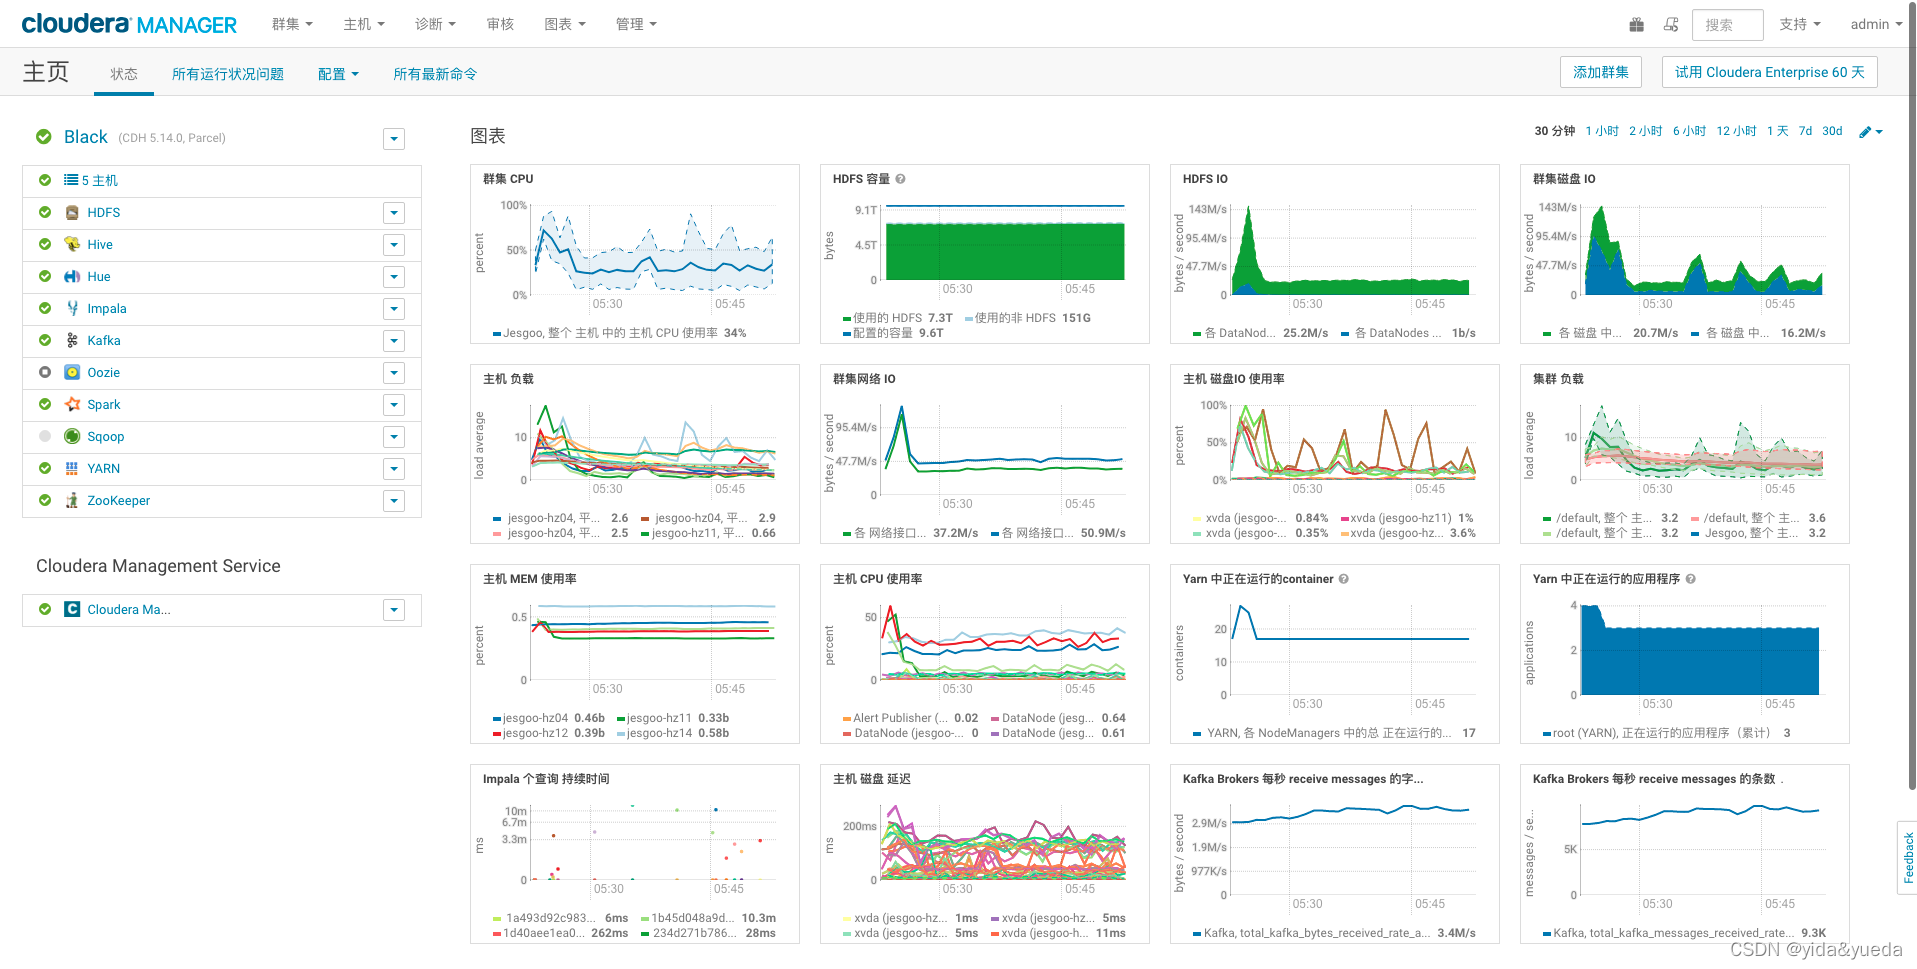This screenshot has height=969, width=1917.
Task: Expand the Kafka actions dropdown arrow
Action: click(394, 341)
